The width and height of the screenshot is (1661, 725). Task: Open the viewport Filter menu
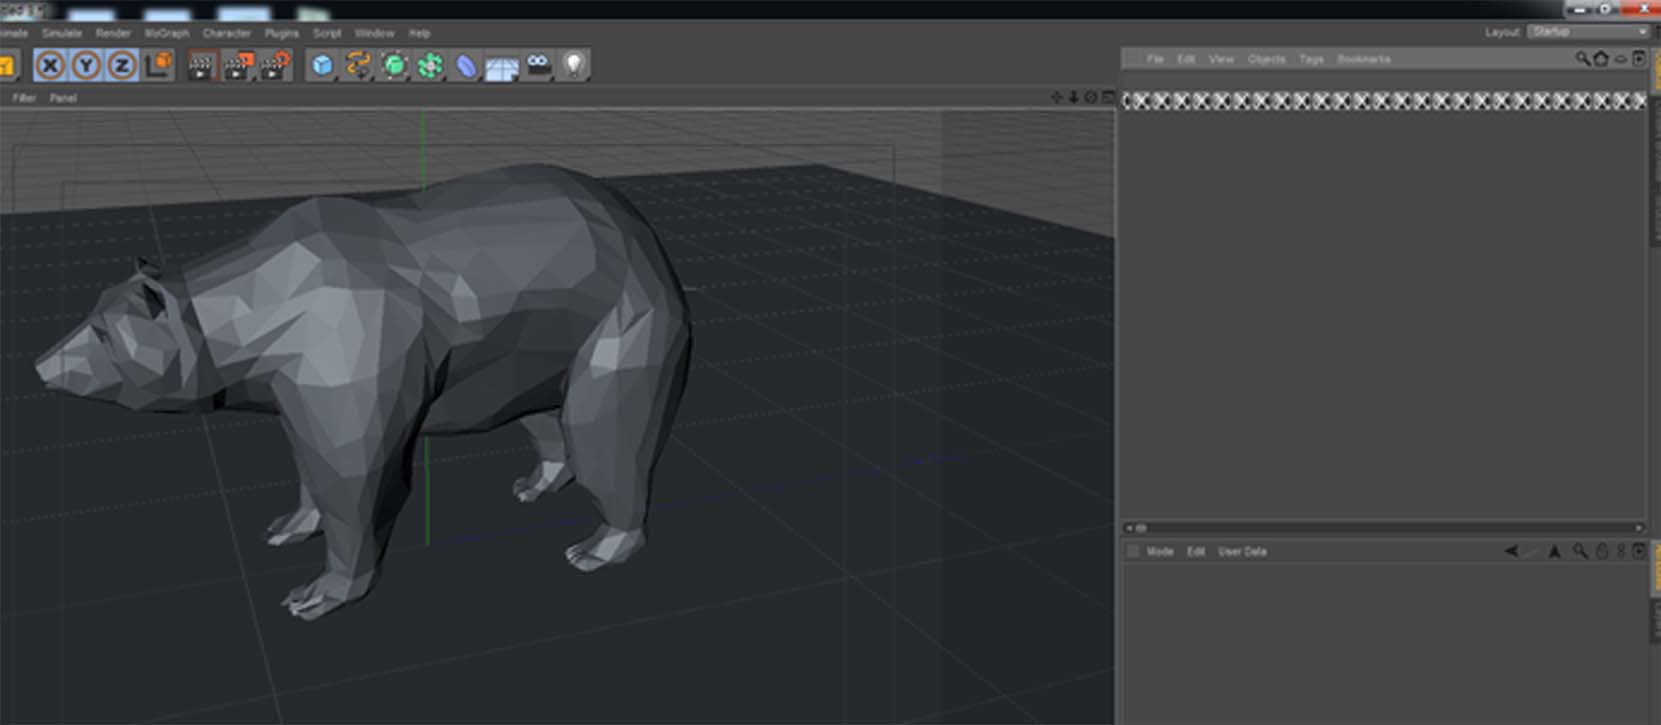tap(24, 98)
